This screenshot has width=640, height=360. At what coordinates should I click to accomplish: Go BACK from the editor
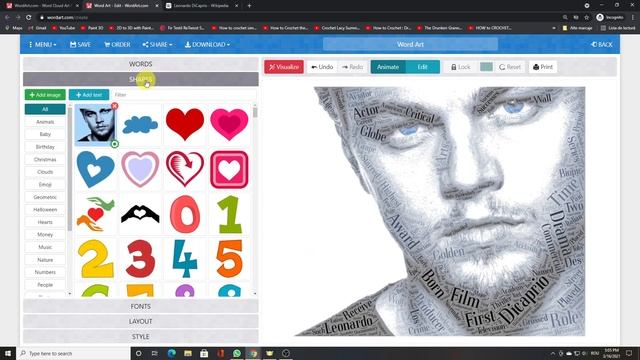602,44
